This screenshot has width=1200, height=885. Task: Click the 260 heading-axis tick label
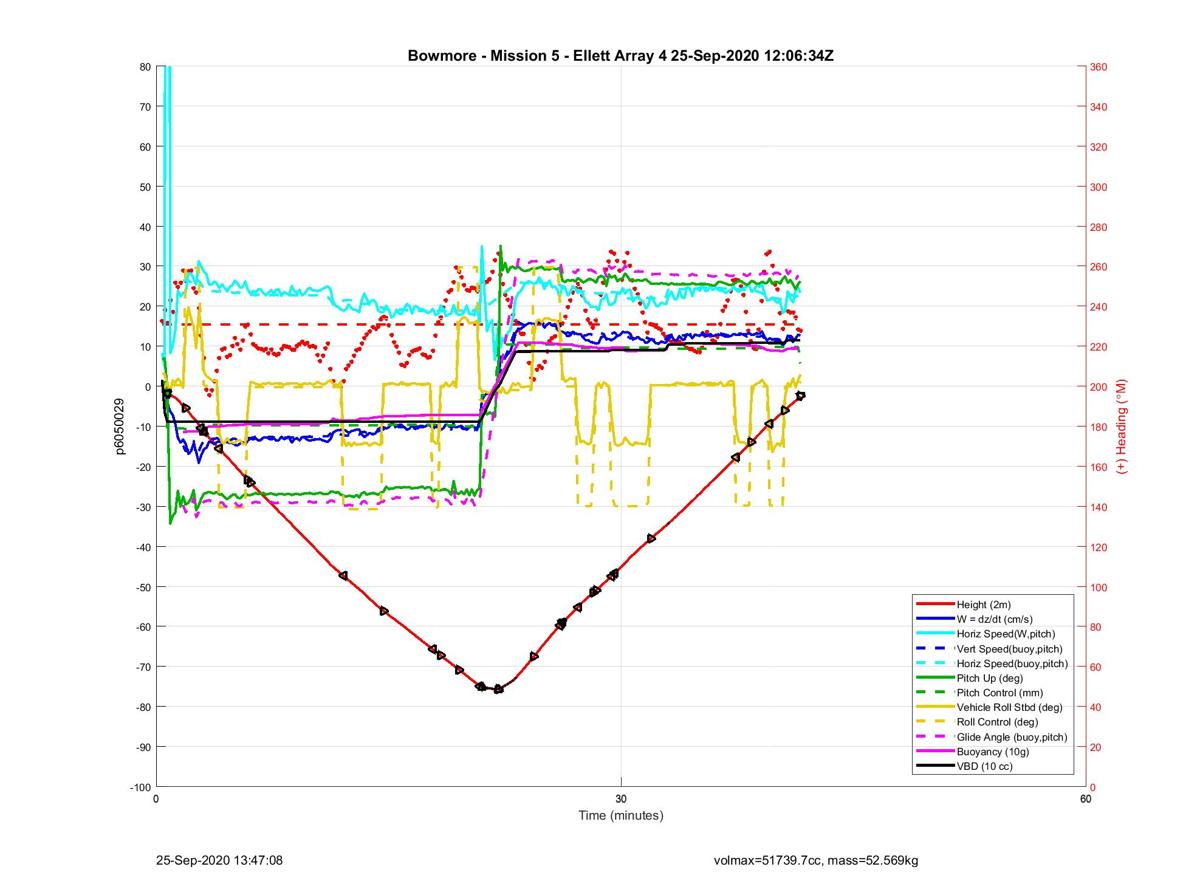click(1100, 267)
